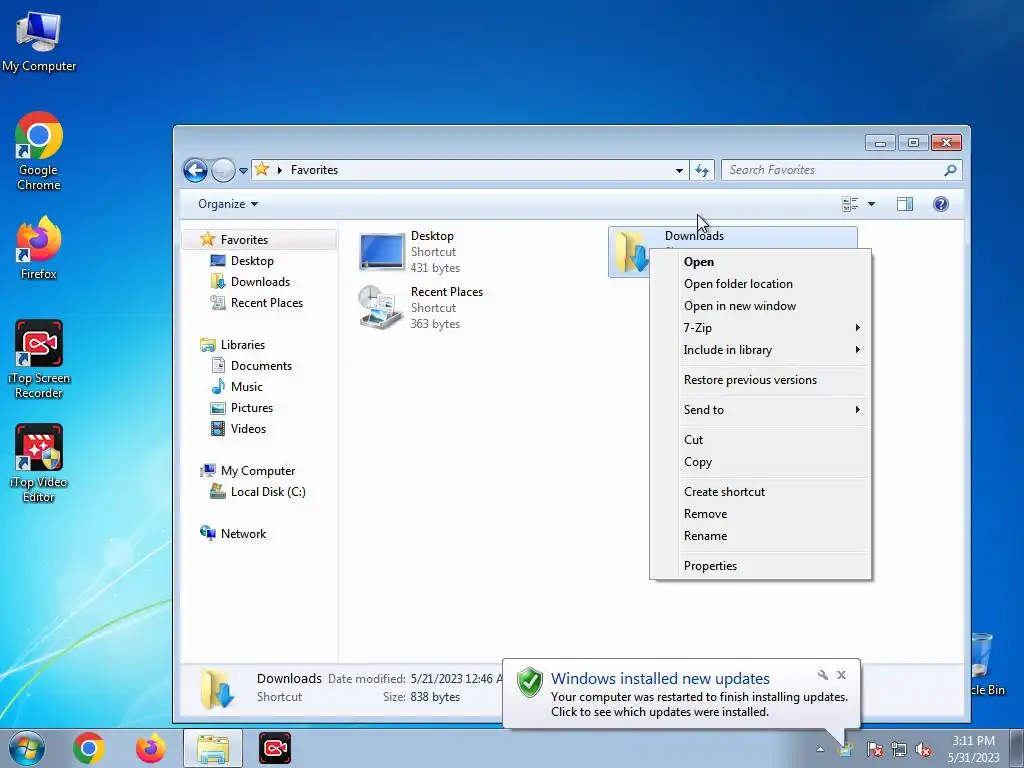Select Local Disk (C:) in sidebar
Image resolution: width=1024 pixels, height=768 pixels.
pyautogui.click(x=268, y=492)
